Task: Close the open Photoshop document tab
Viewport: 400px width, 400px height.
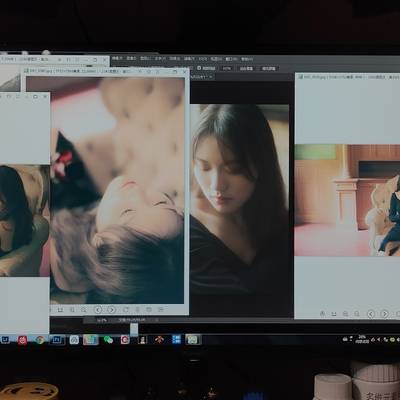Action: tap(211, 77)
